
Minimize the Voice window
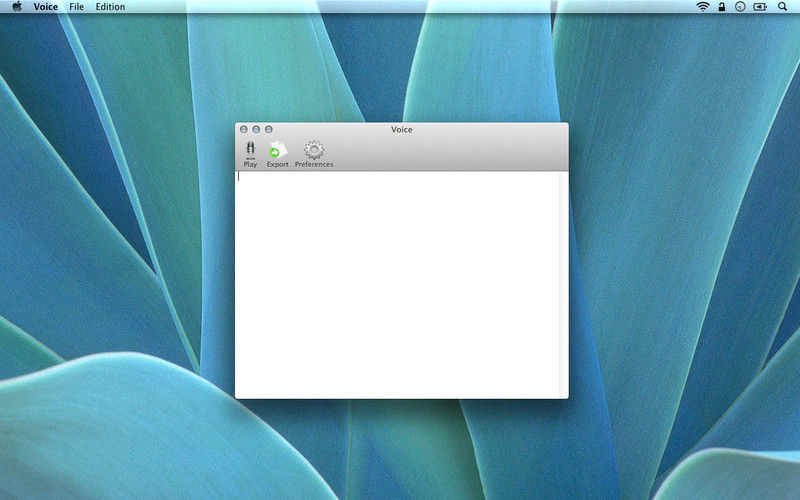[x=256, y=130]
